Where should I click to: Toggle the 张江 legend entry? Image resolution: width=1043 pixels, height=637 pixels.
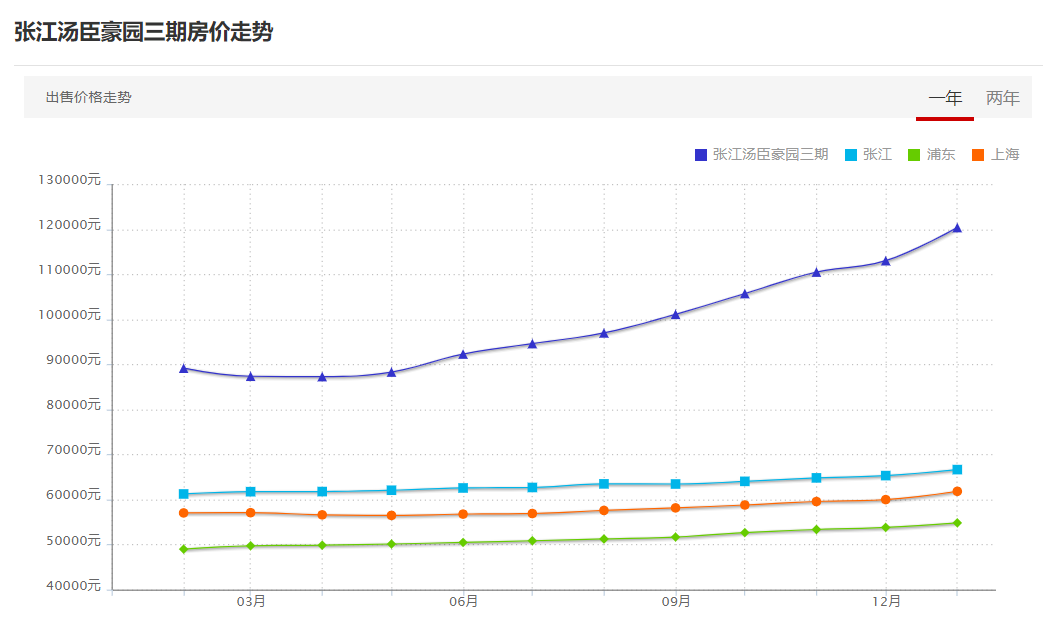pos(868,154)
